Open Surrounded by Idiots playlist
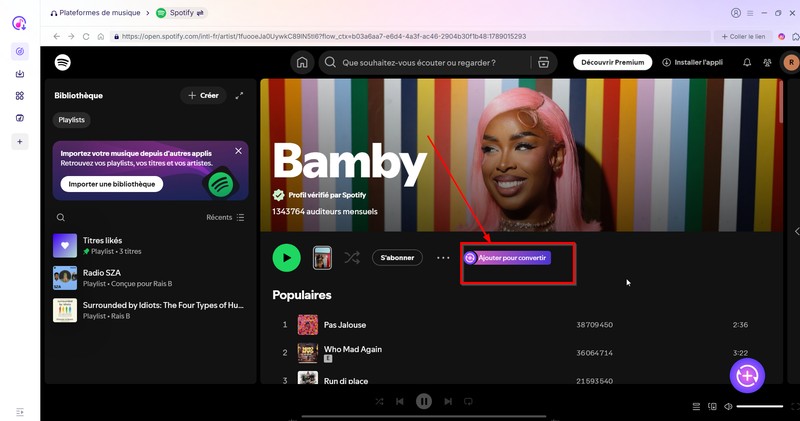 tap(150, 310)
